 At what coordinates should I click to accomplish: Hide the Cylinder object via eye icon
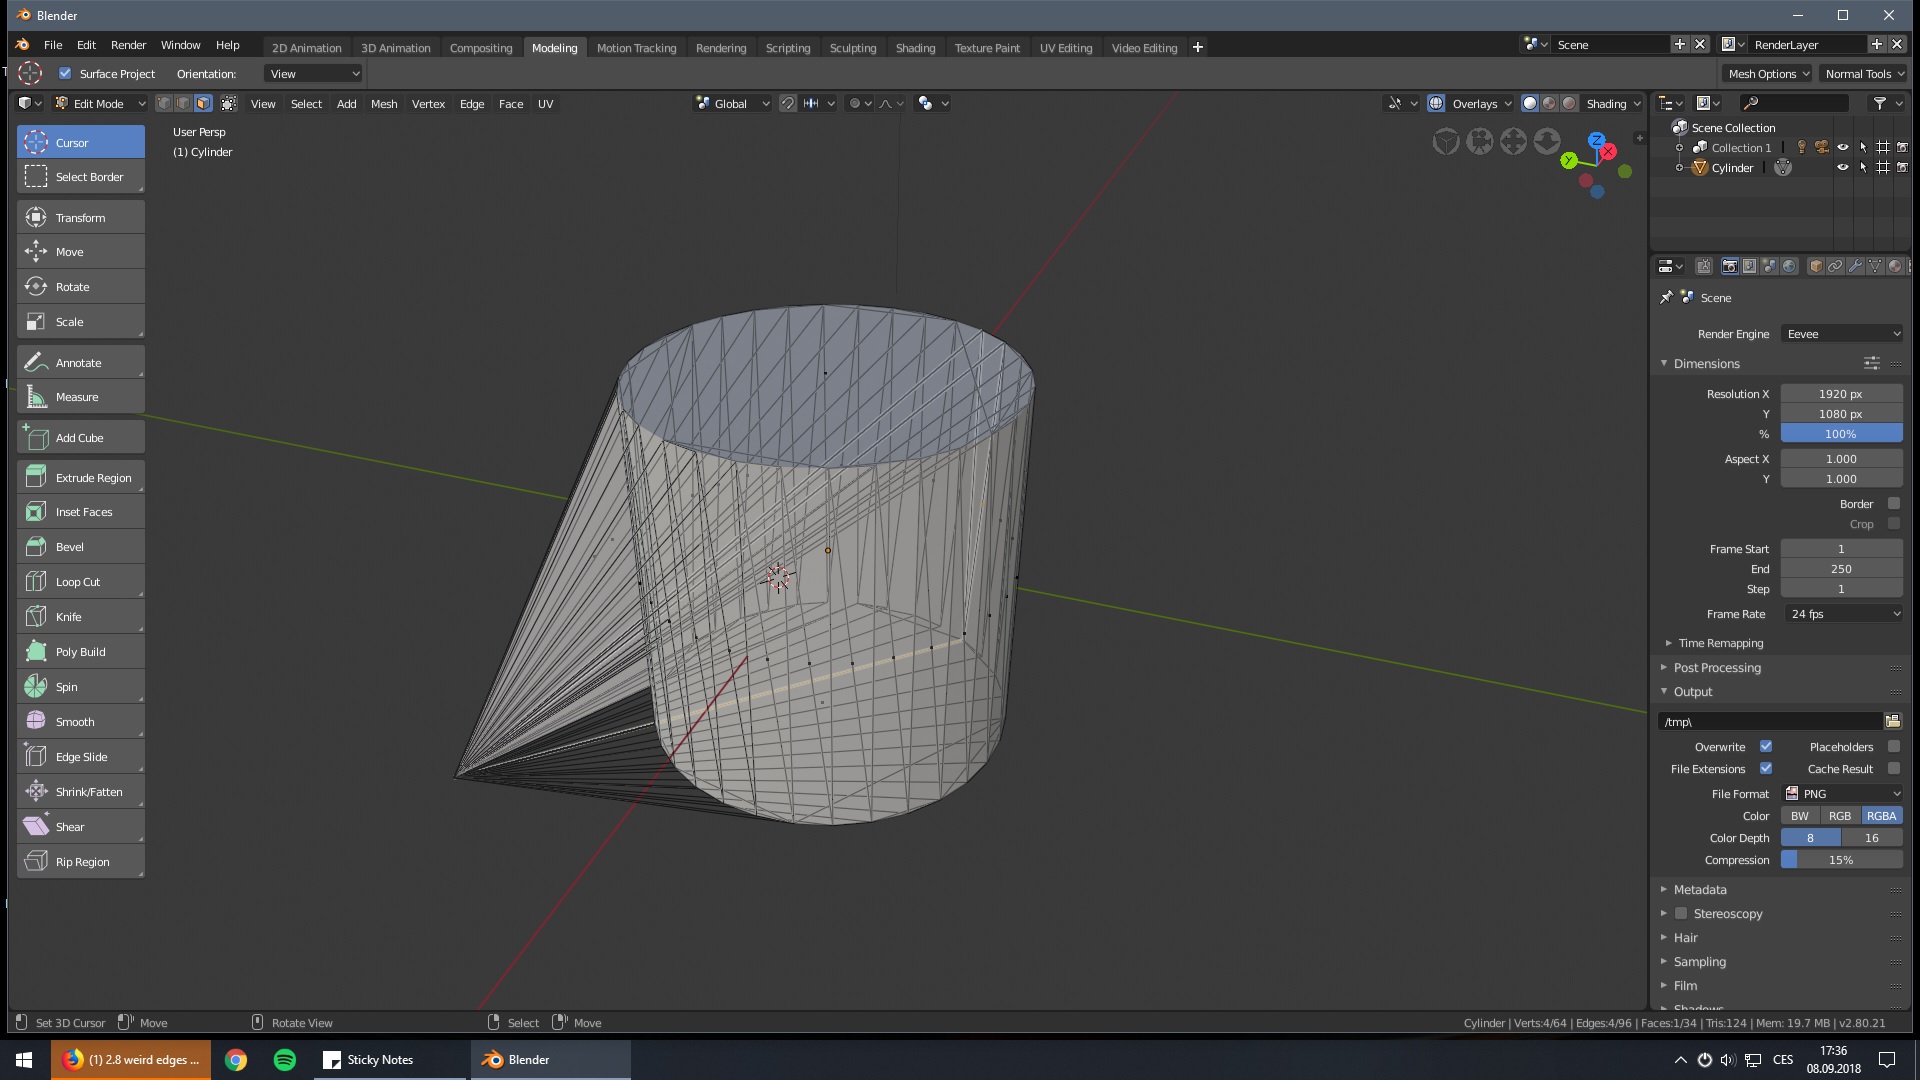(1843, 167)
